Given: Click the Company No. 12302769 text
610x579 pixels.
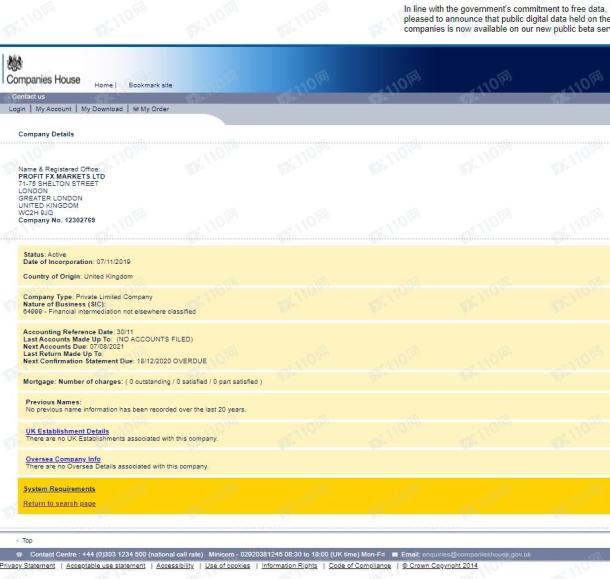Looking at the screenshot, I should click(x=57, y=220).
